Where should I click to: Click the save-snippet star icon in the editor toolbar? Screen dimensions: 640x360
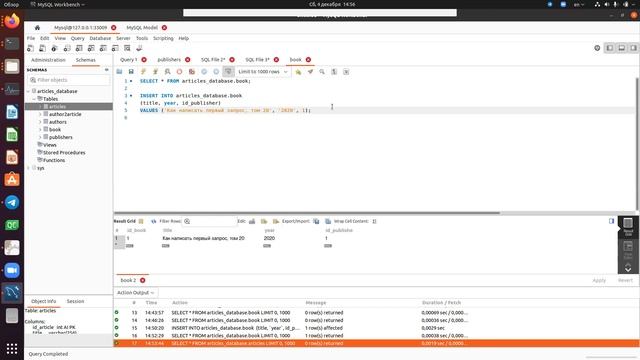click(298, 71)
